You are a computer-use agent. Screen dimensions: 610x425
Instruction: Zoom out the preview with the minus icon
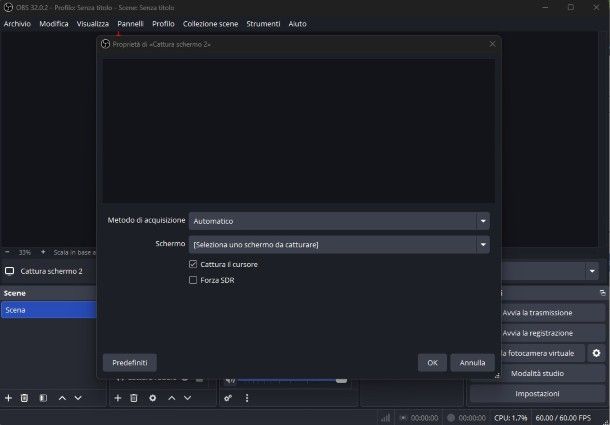pos(7,252)
